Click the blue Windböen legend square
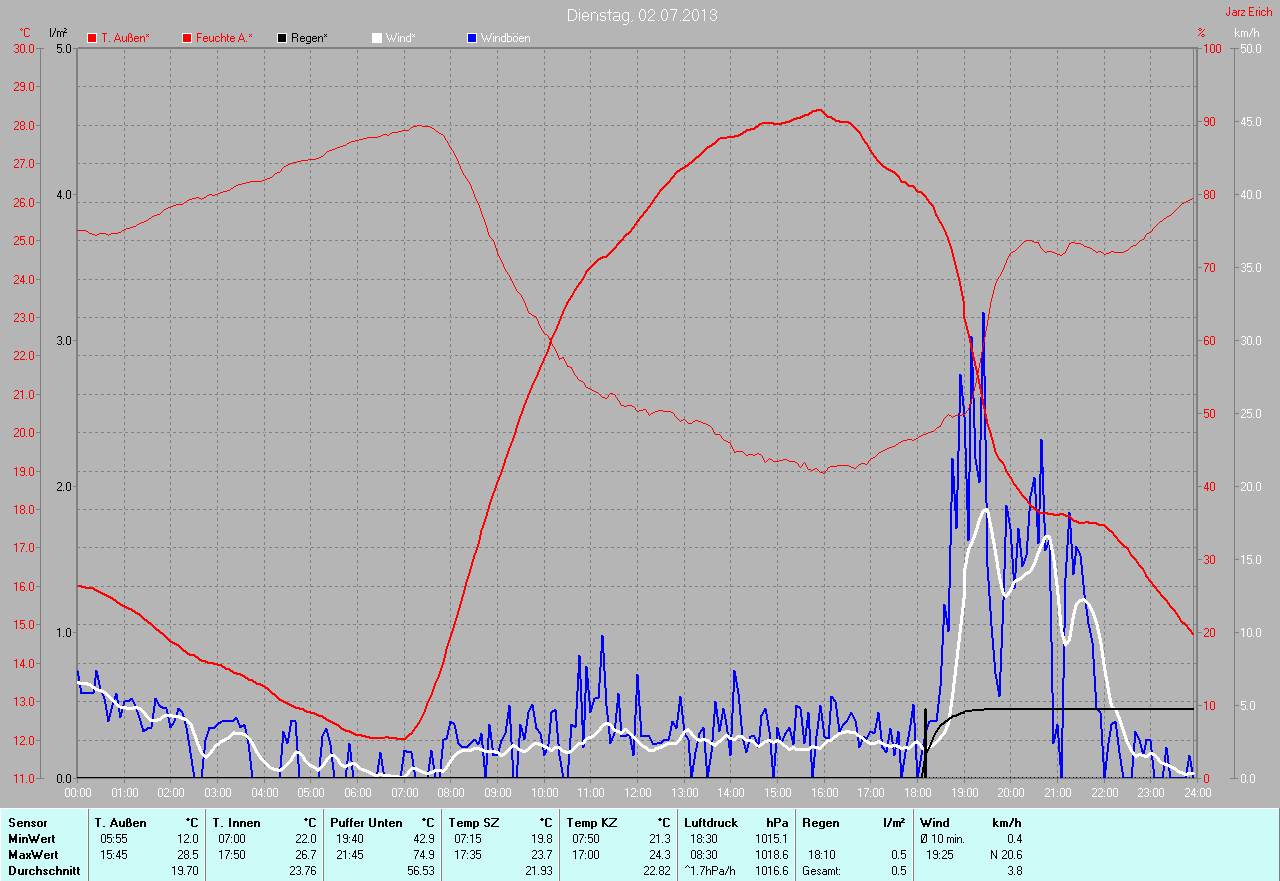 click(472, 38)
